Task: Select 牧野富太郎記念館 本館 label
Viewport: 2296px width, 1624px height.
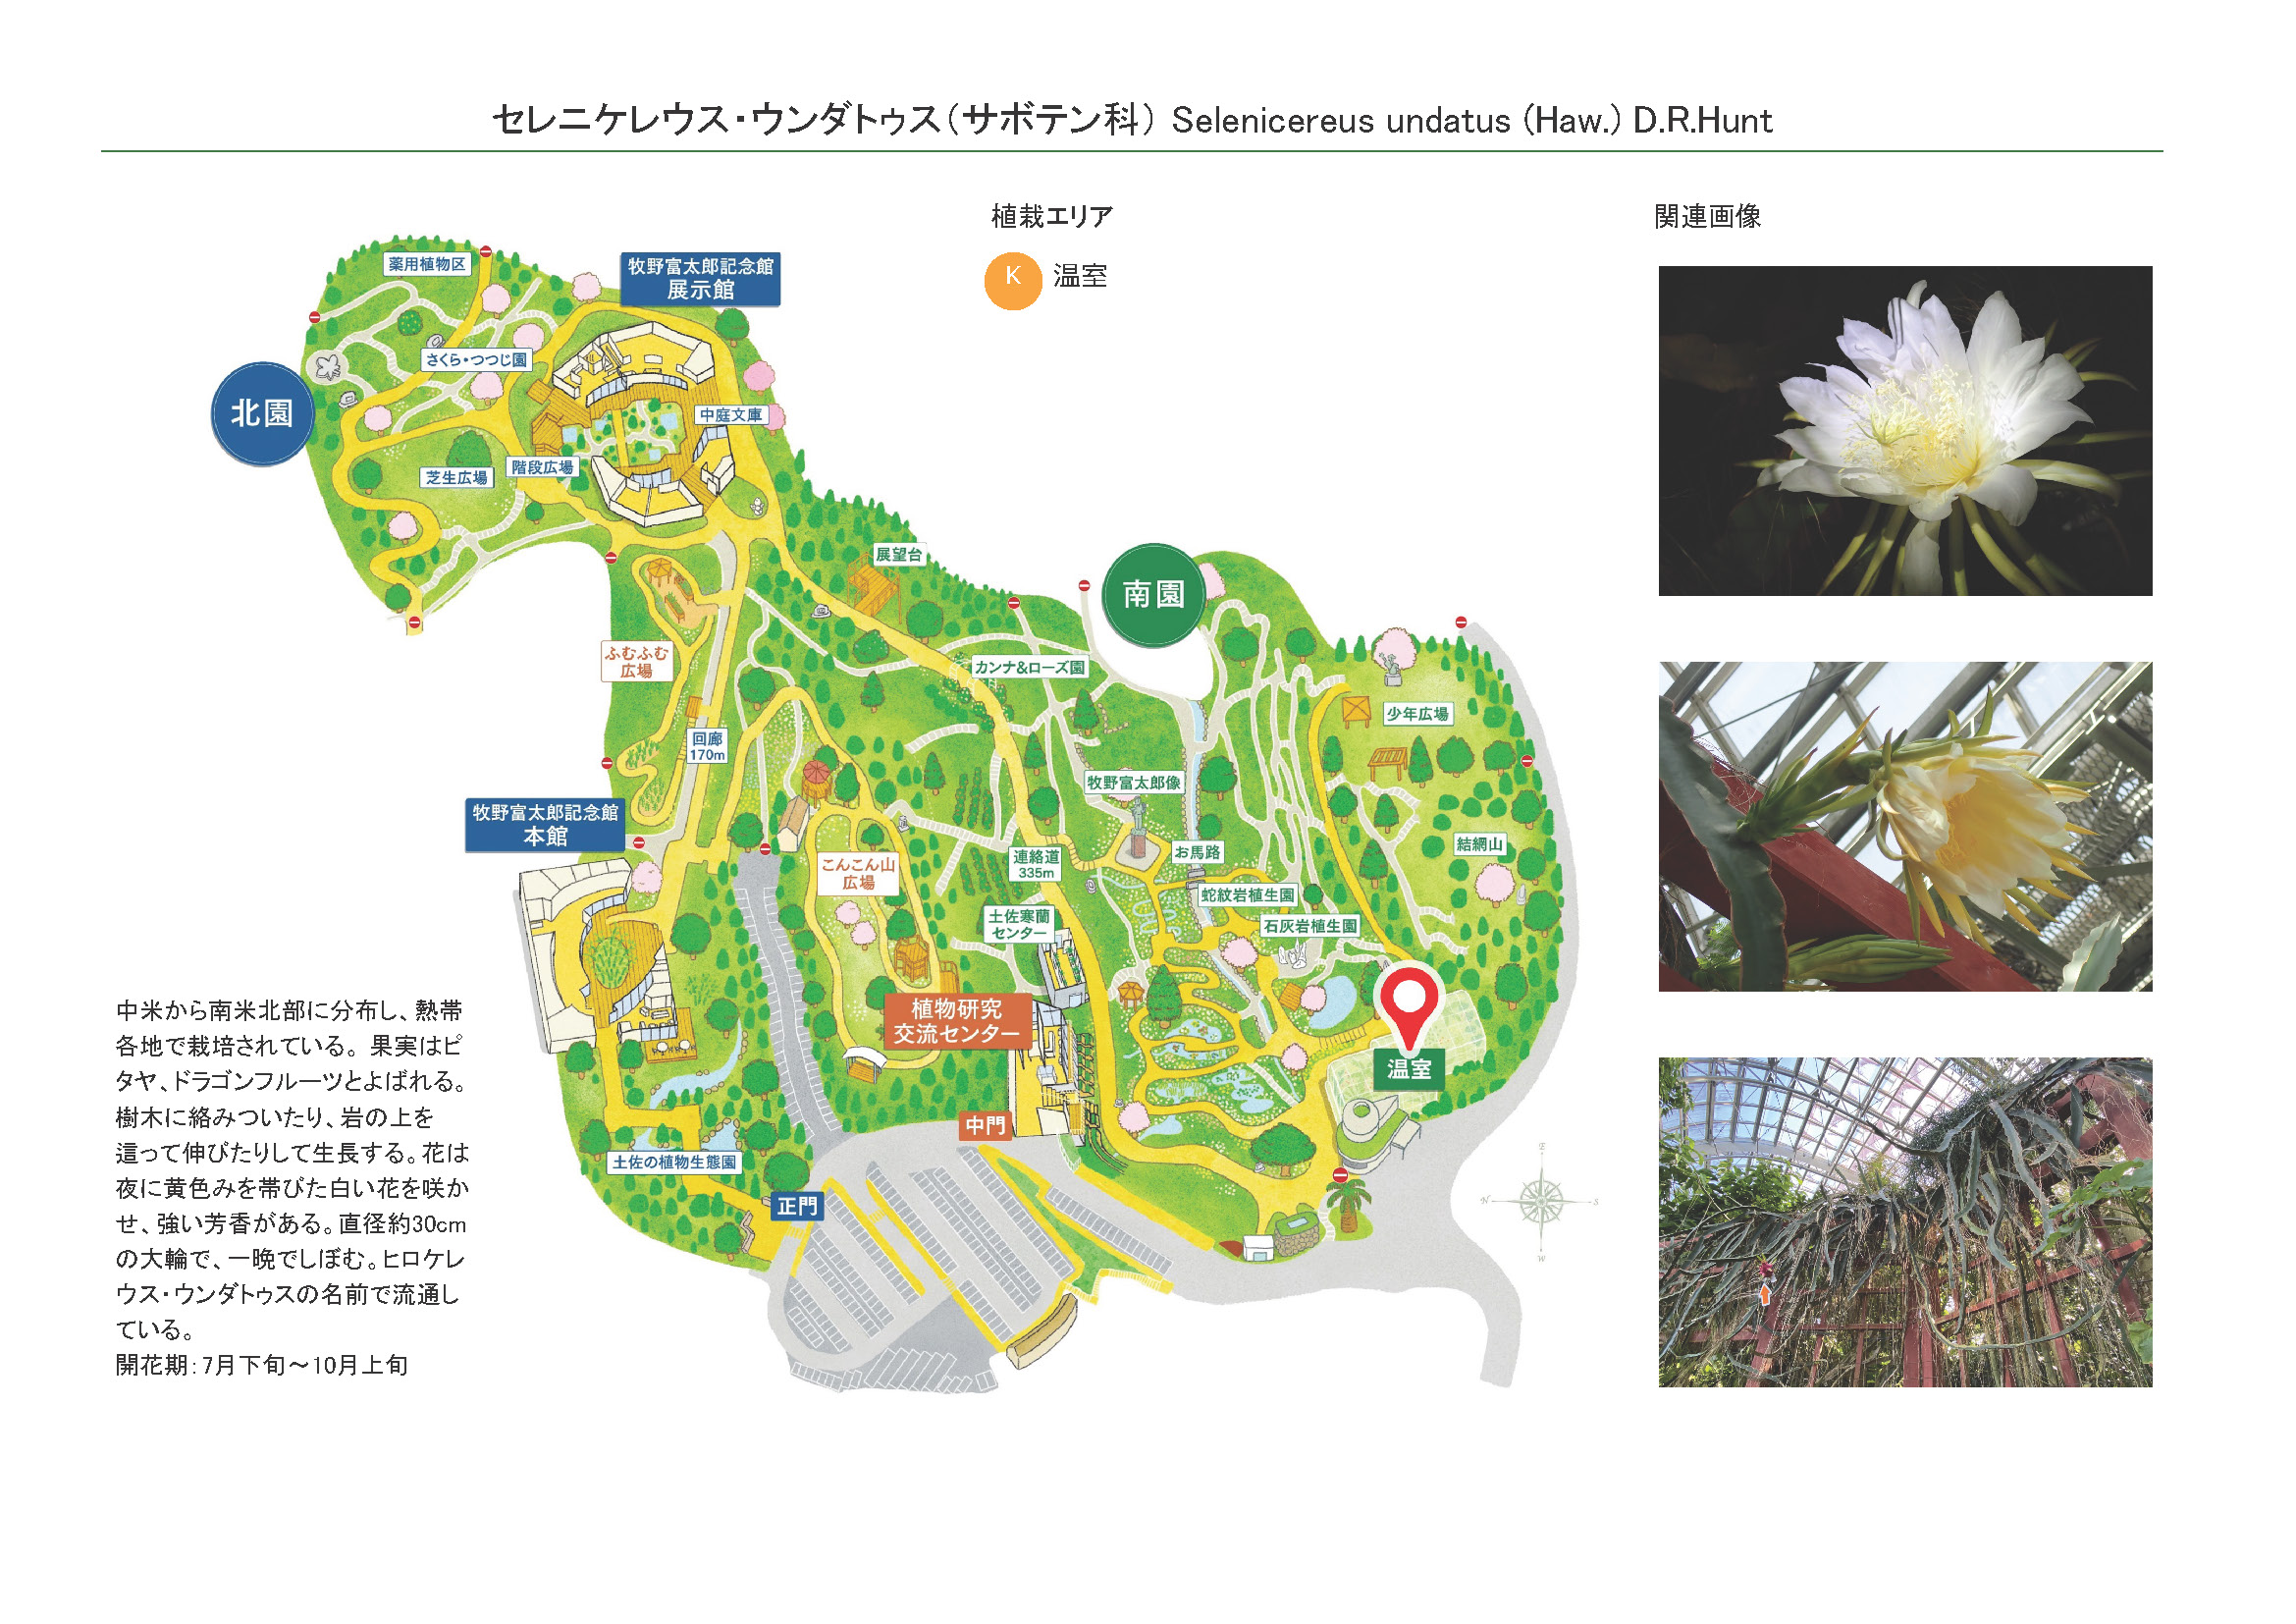Action: tap(545, 824)
